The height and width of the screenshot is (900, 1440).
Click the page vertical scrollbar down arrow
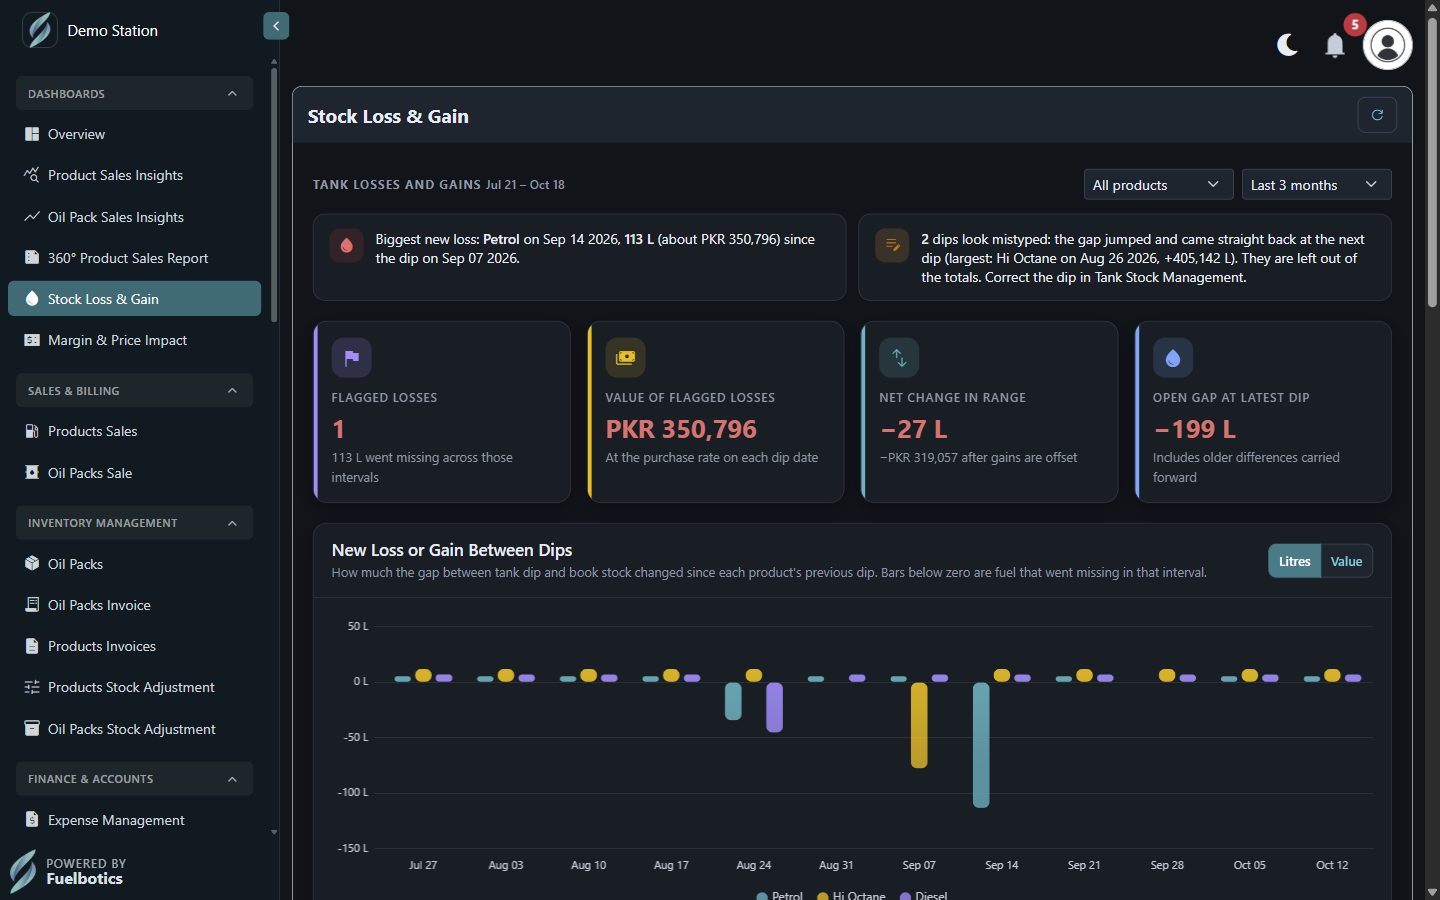click(1432, 891)
